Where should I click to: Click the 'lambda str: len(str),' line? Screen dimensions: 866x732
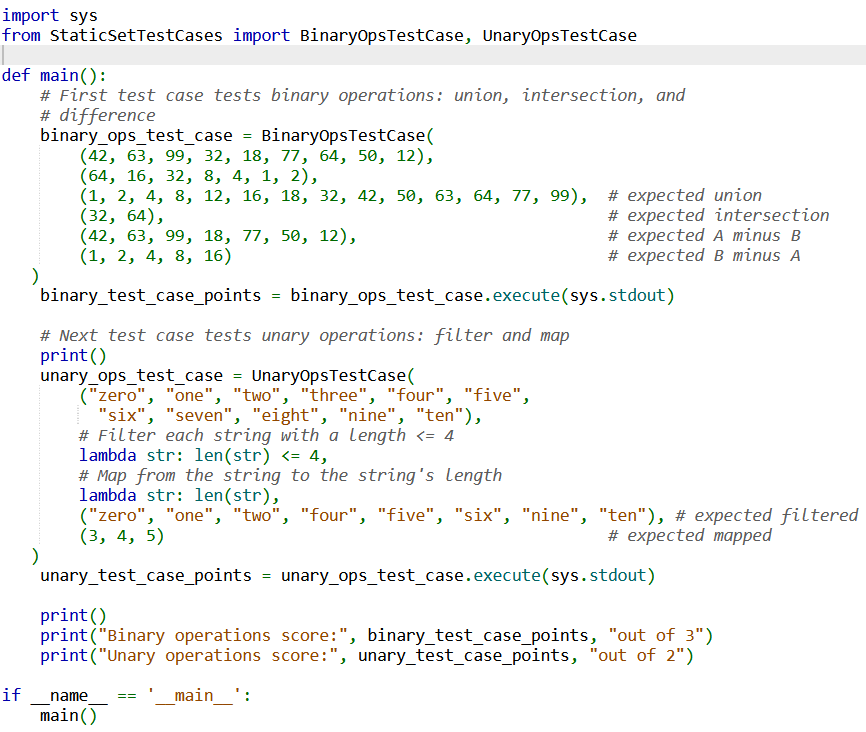click(179, 496)
